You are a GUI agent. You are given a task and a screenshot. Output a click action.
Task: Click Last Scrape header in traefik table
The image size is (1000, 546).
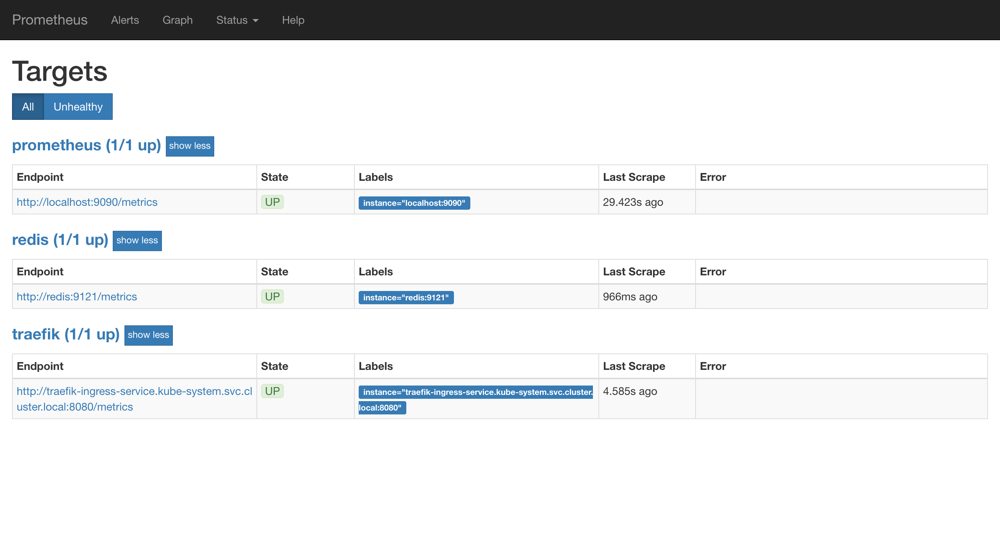(x=634, y=366)
